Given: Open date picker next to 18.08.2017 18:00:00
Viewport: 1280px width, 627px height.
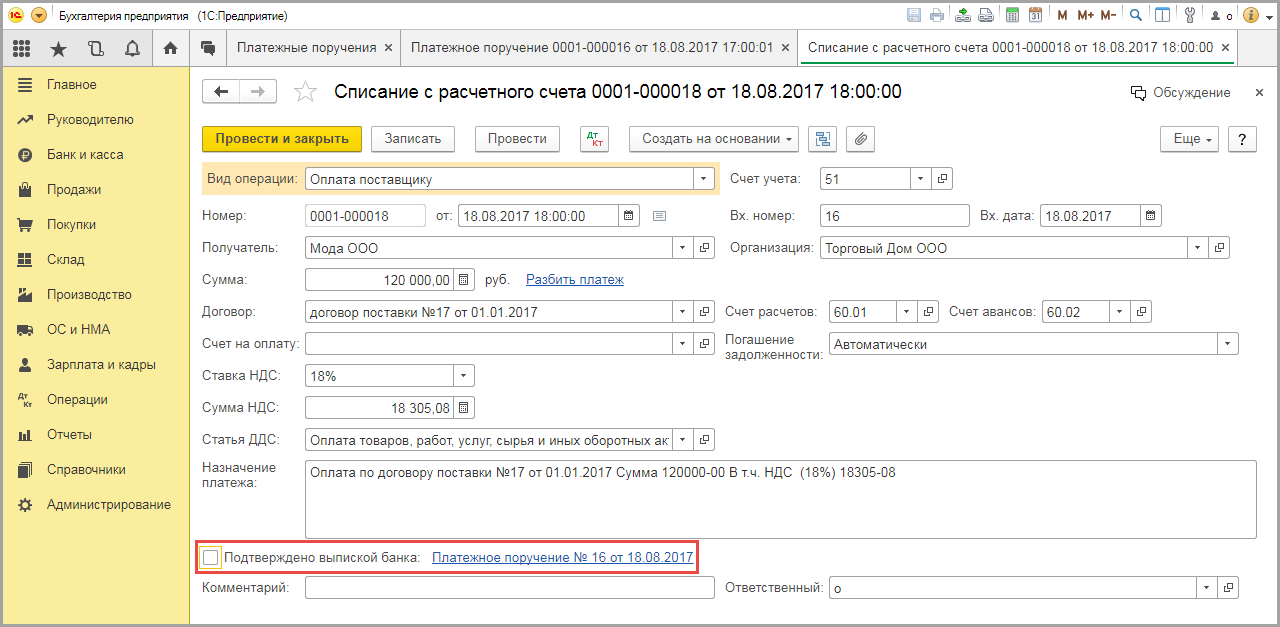Looking at the screenshot, I should click(629, 215).
